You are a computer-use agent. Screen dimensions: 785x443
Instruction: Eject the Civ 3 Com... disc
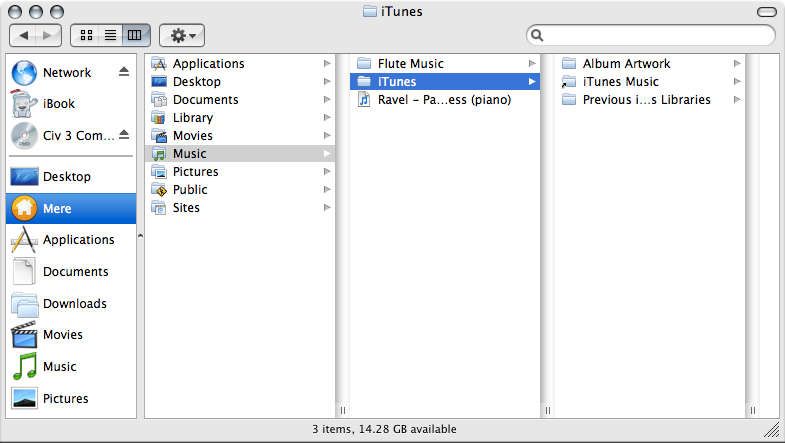(x=124, y=135)
